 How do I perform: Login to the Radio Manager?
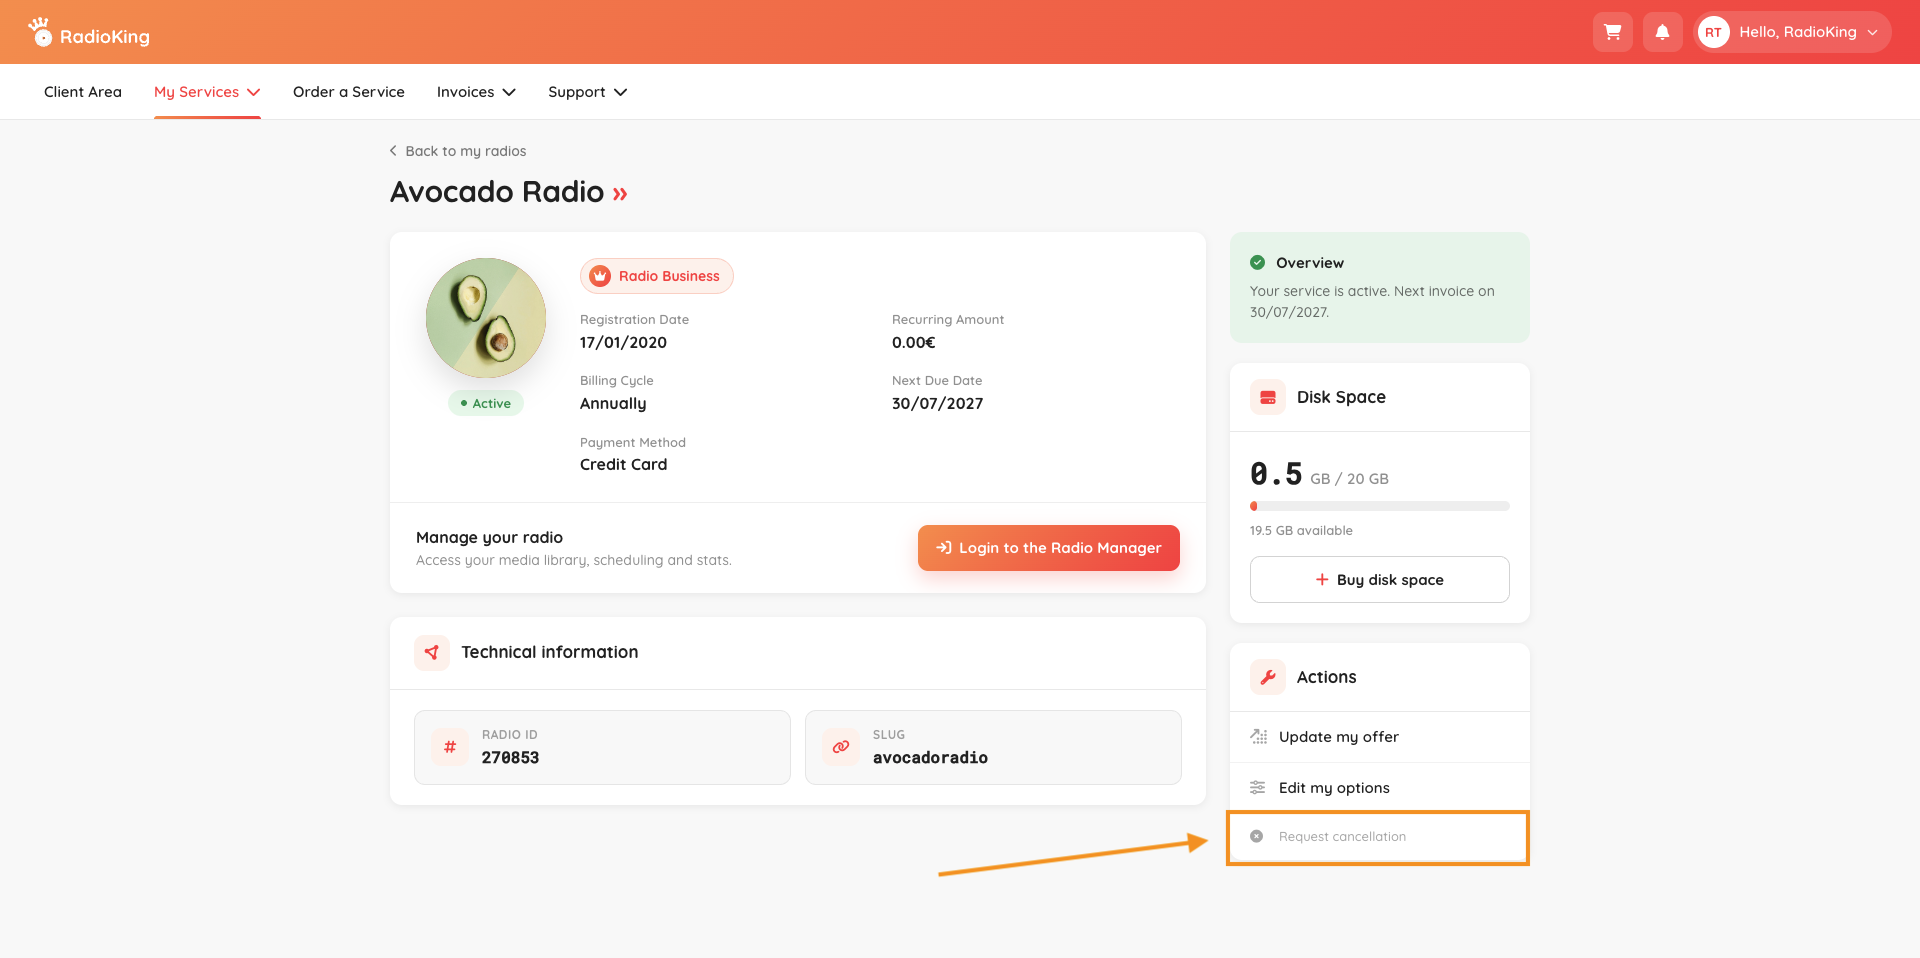pos(1049,548)
